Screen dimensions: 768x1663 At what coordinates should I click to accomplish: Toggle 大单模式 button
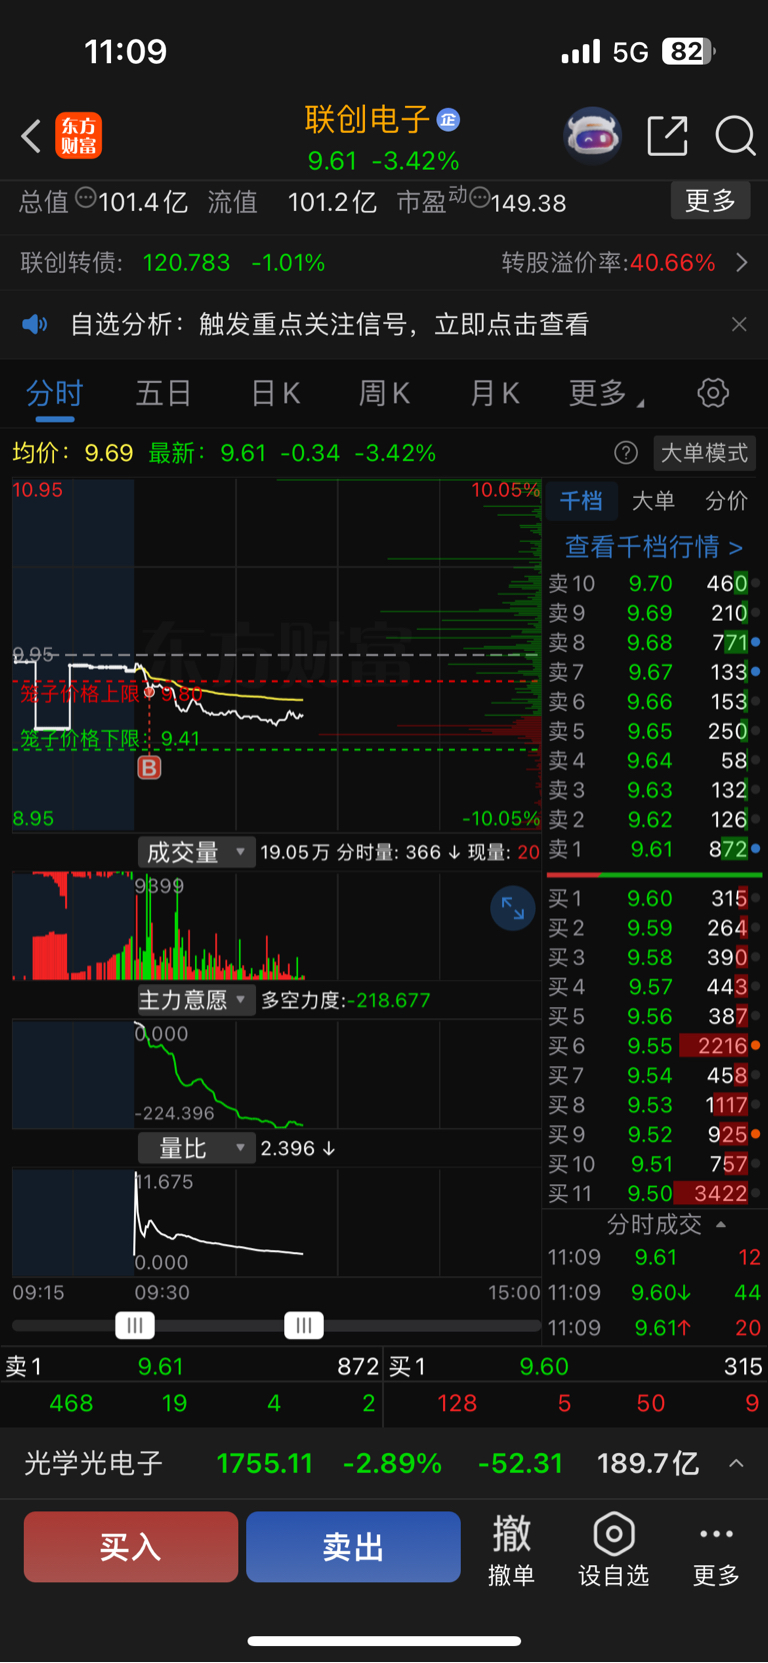coord(704,453)
